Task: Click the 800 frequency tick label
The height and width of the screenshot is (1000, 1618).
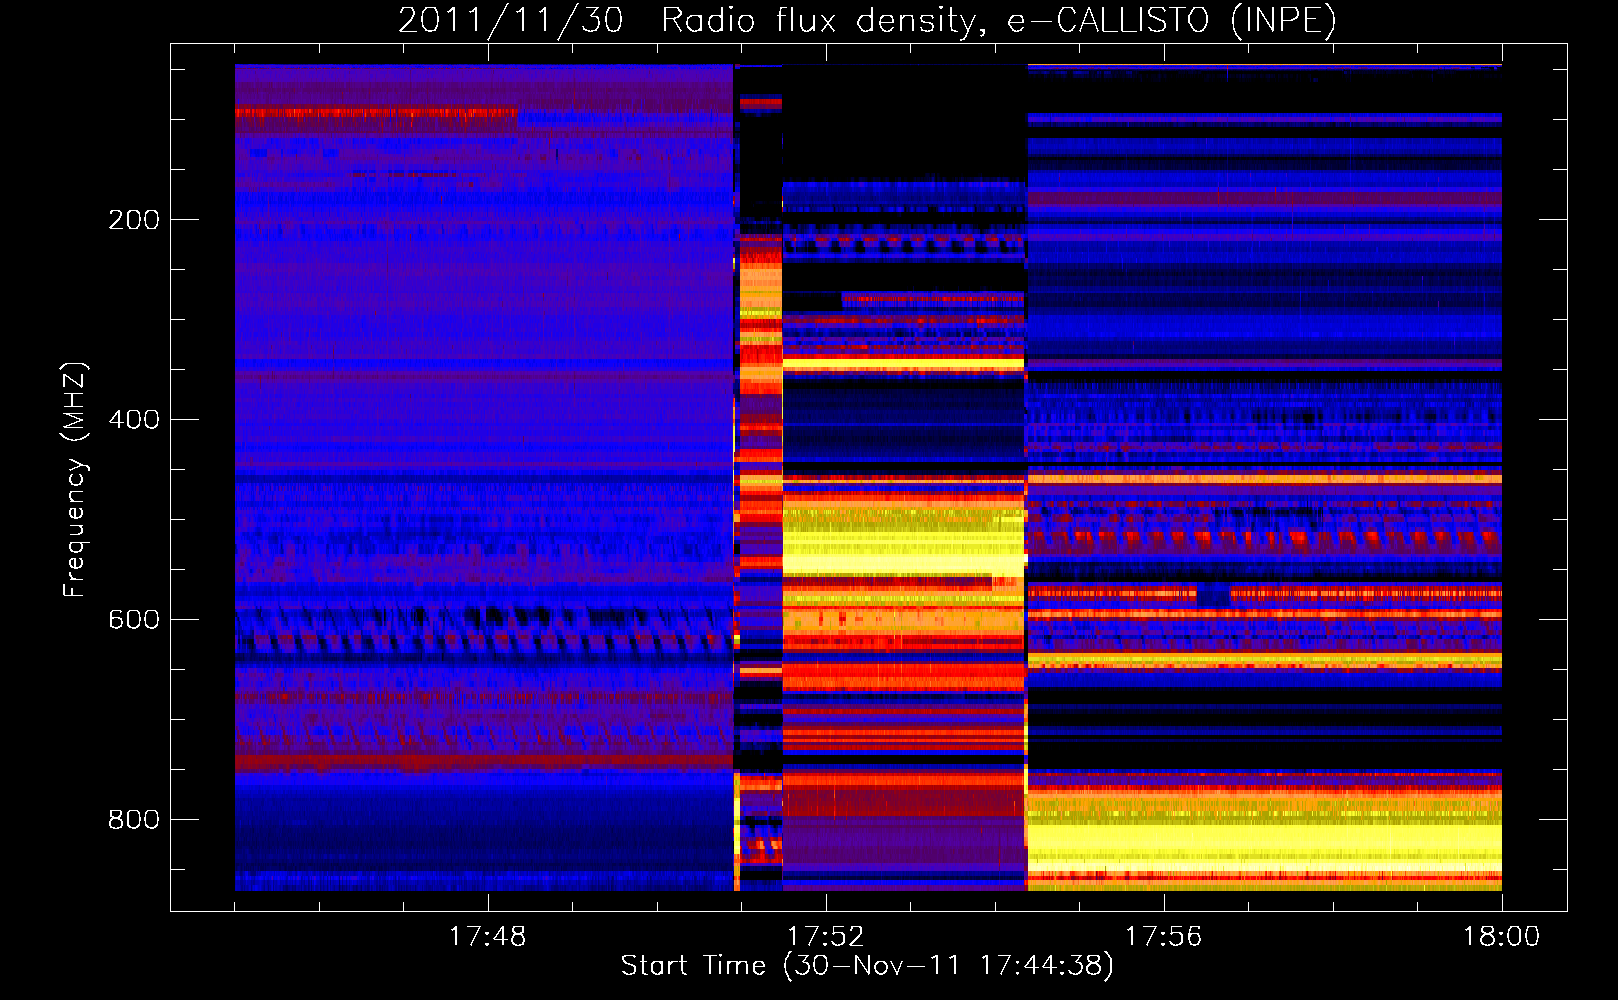Action: point(134,820)
